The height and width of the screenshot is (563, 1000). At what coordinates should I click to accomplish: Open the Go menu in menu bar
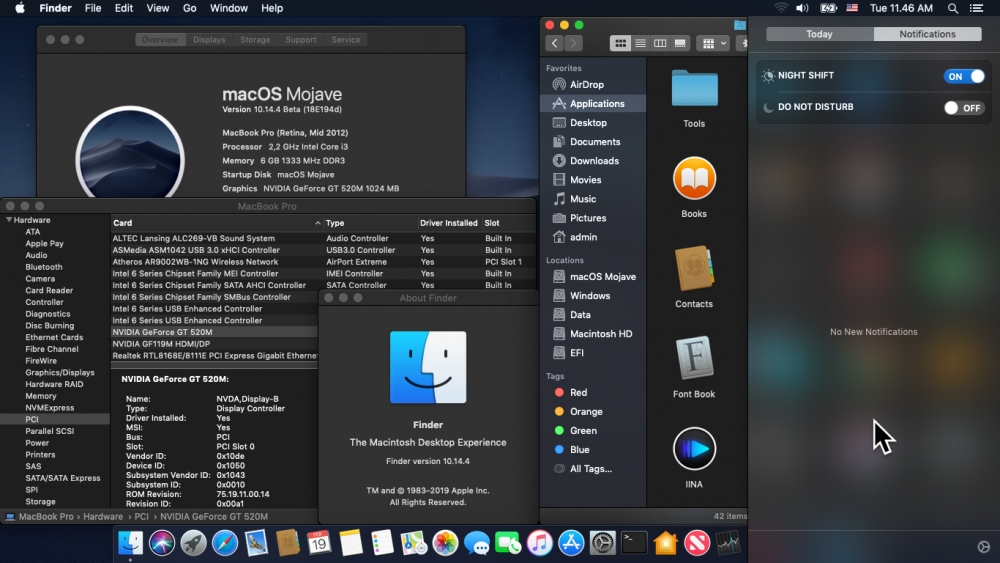pyautogui.click(x=189, y=8)
